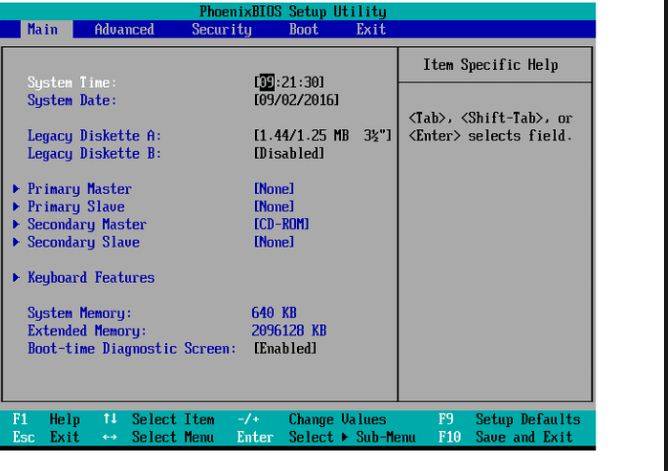
Task: Expand the Secondary Slave arrow
Action: pyautogui.click(x=16, y=242)
